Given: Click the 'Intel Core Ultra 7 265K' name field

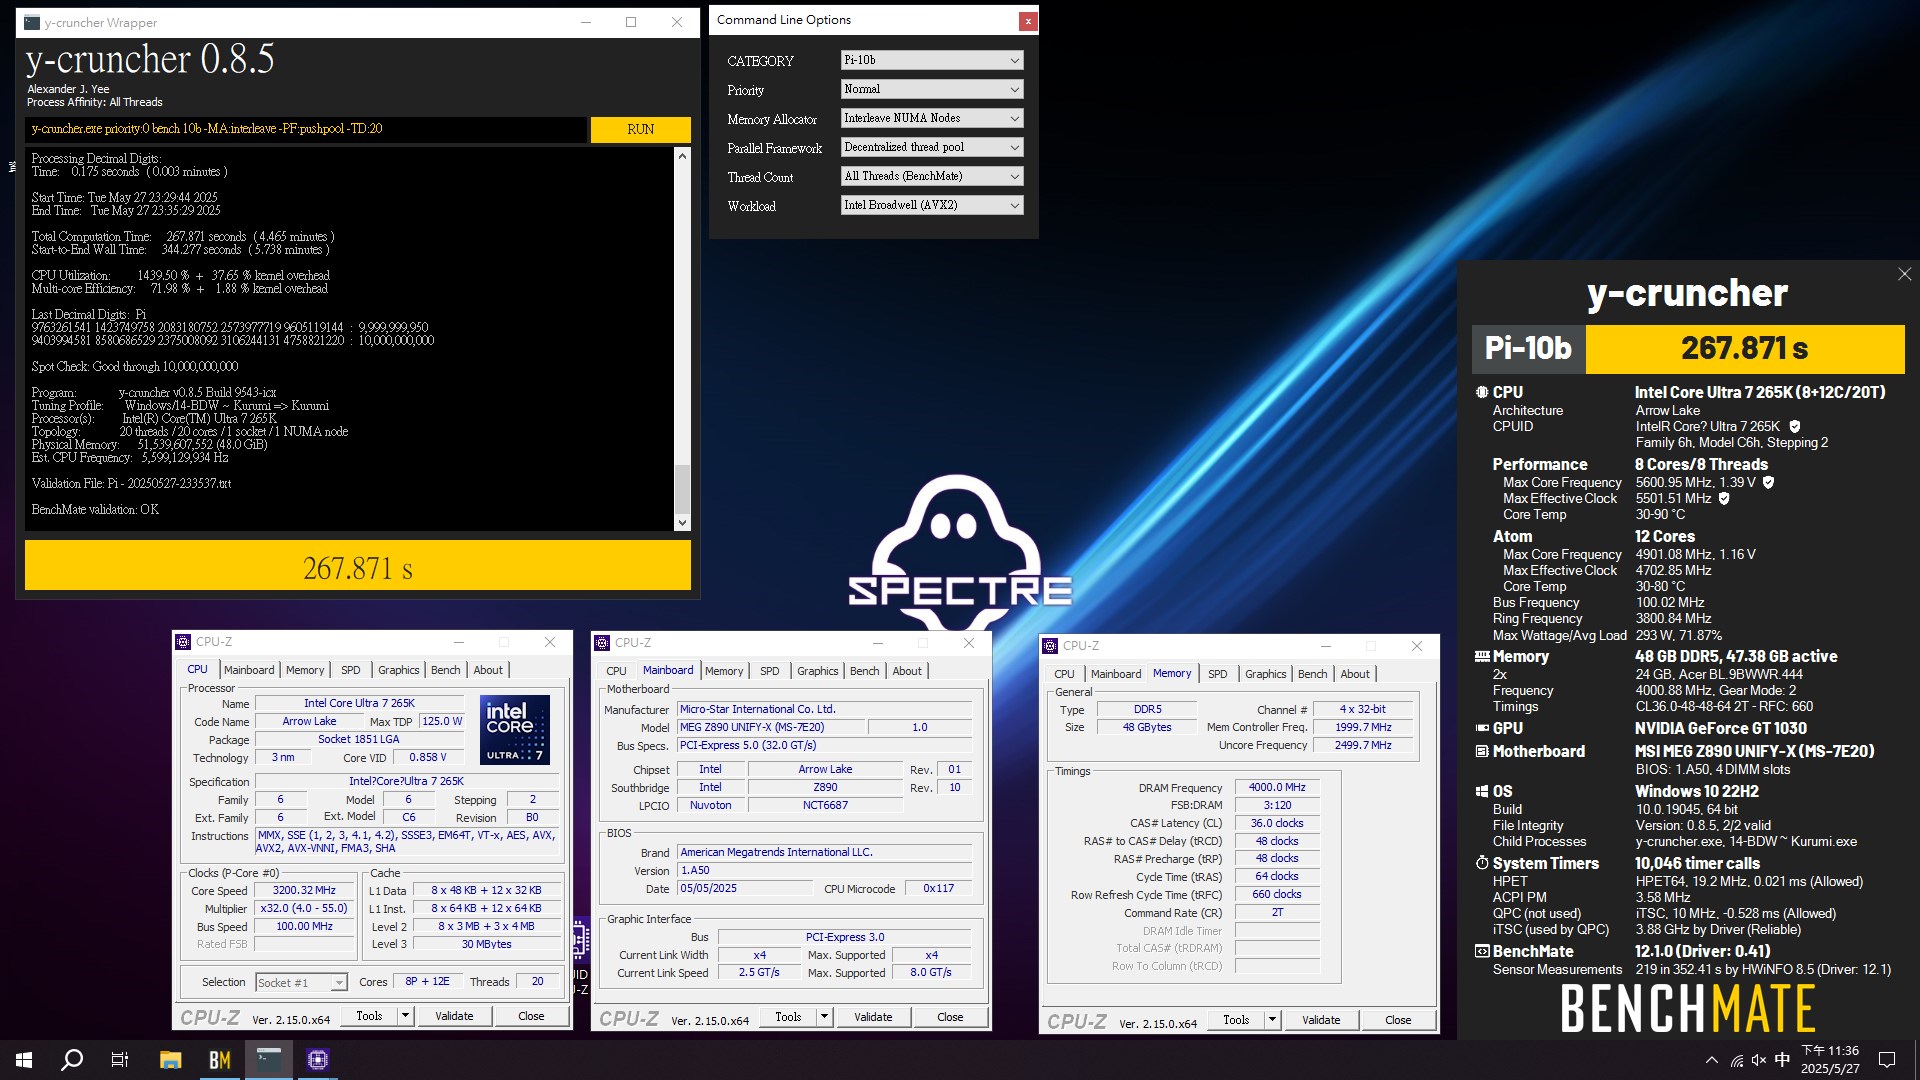Looking at the screenshot, I should (x=359, y=704).
